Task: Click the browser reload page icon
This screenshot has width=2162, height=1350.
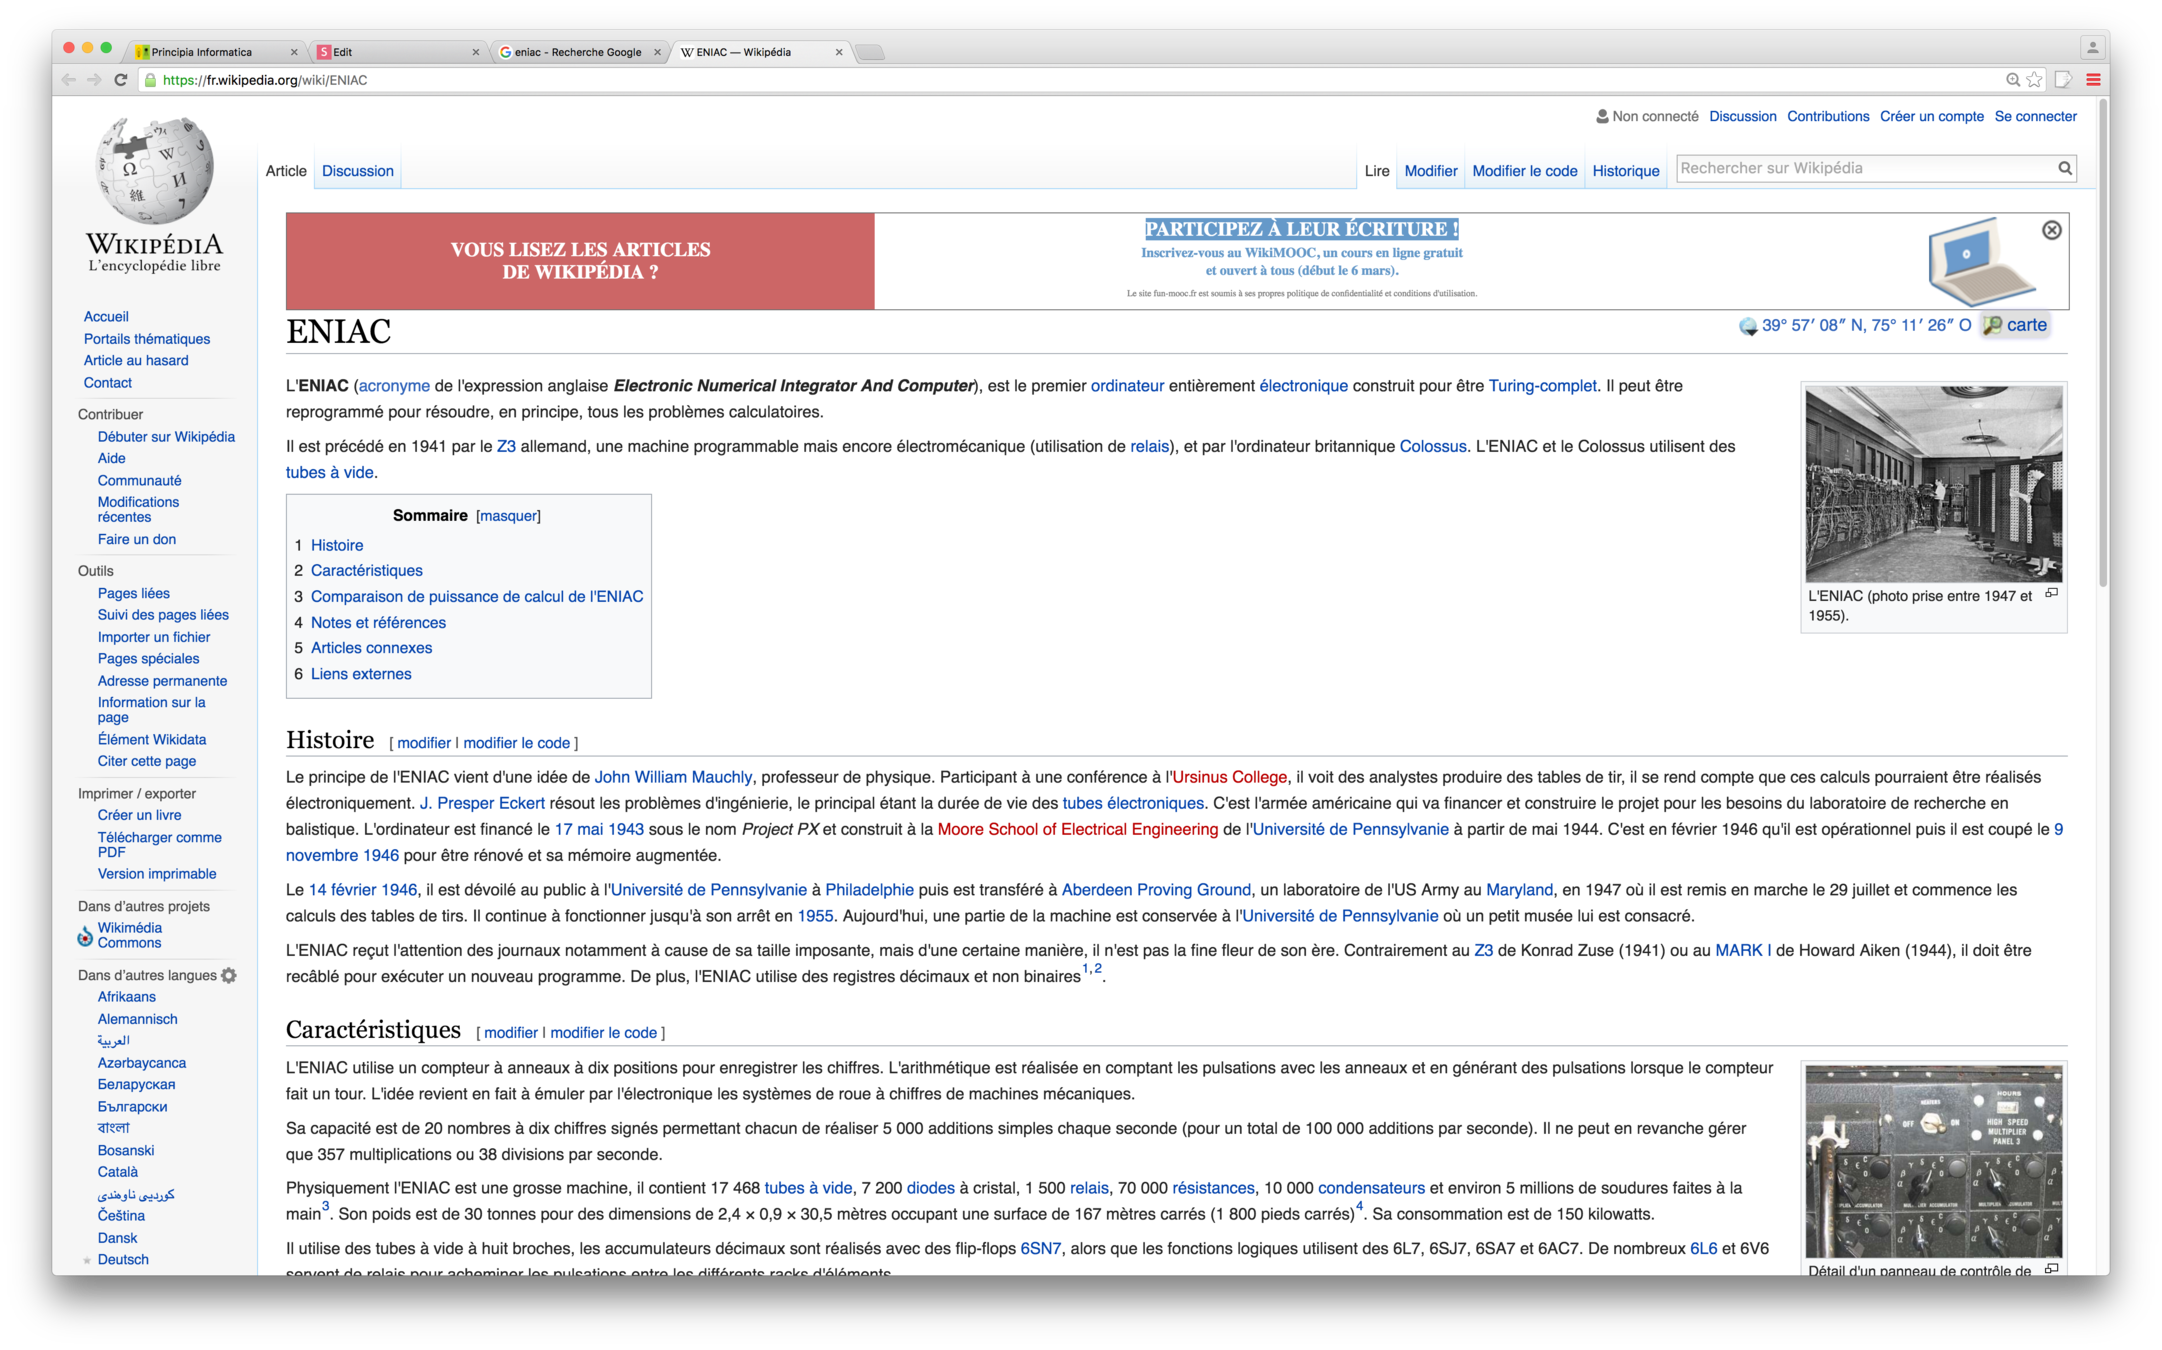Action: pos(120,80)
